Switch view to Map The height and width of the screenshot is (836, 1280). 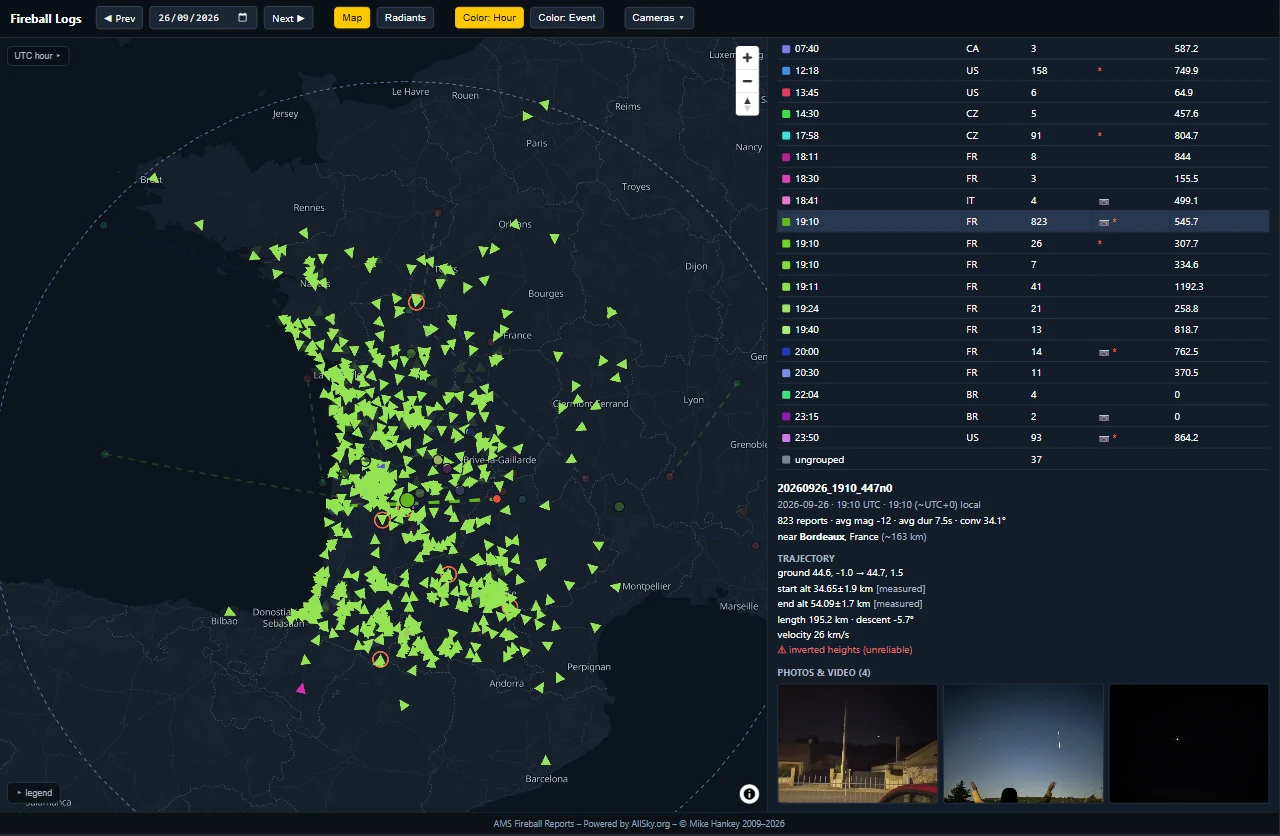coord(352,18)
